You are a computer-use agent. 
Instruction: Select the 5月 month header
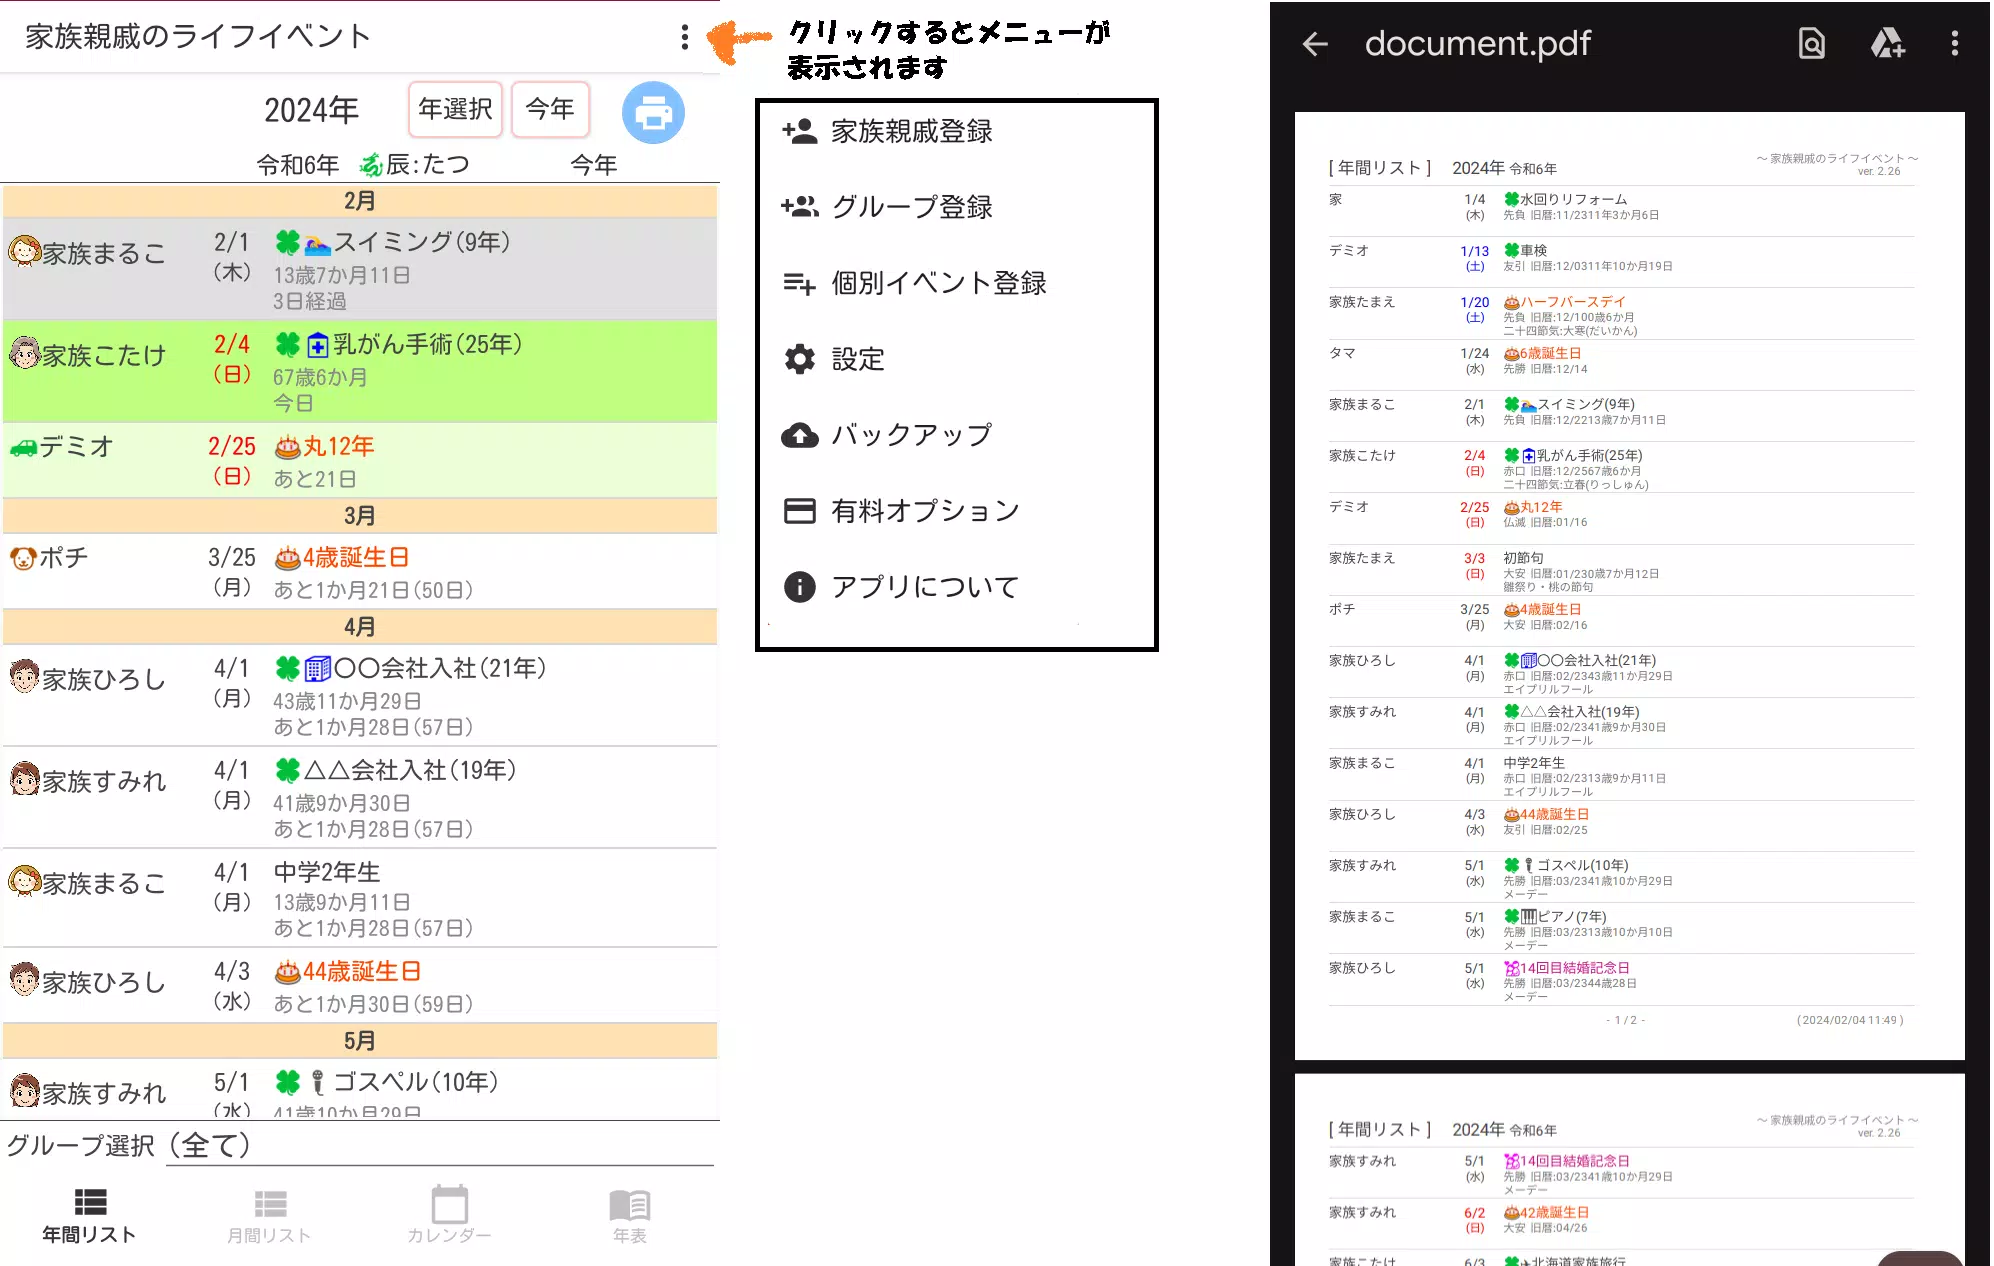click(x=360, y=1041)
